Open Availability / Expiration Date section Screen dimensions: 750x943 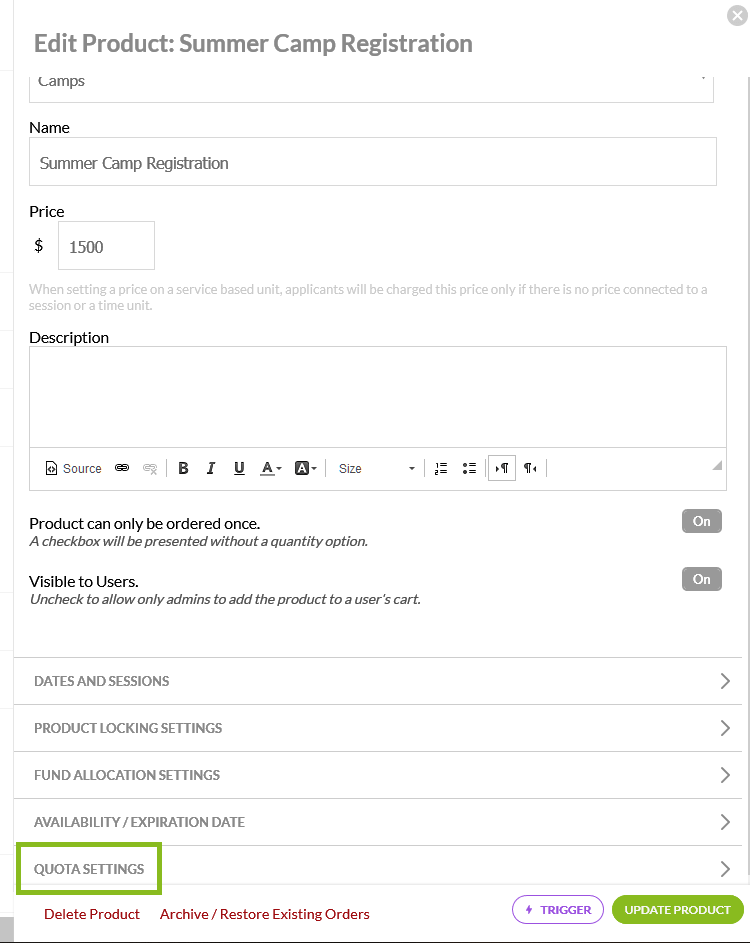[378, 822]
